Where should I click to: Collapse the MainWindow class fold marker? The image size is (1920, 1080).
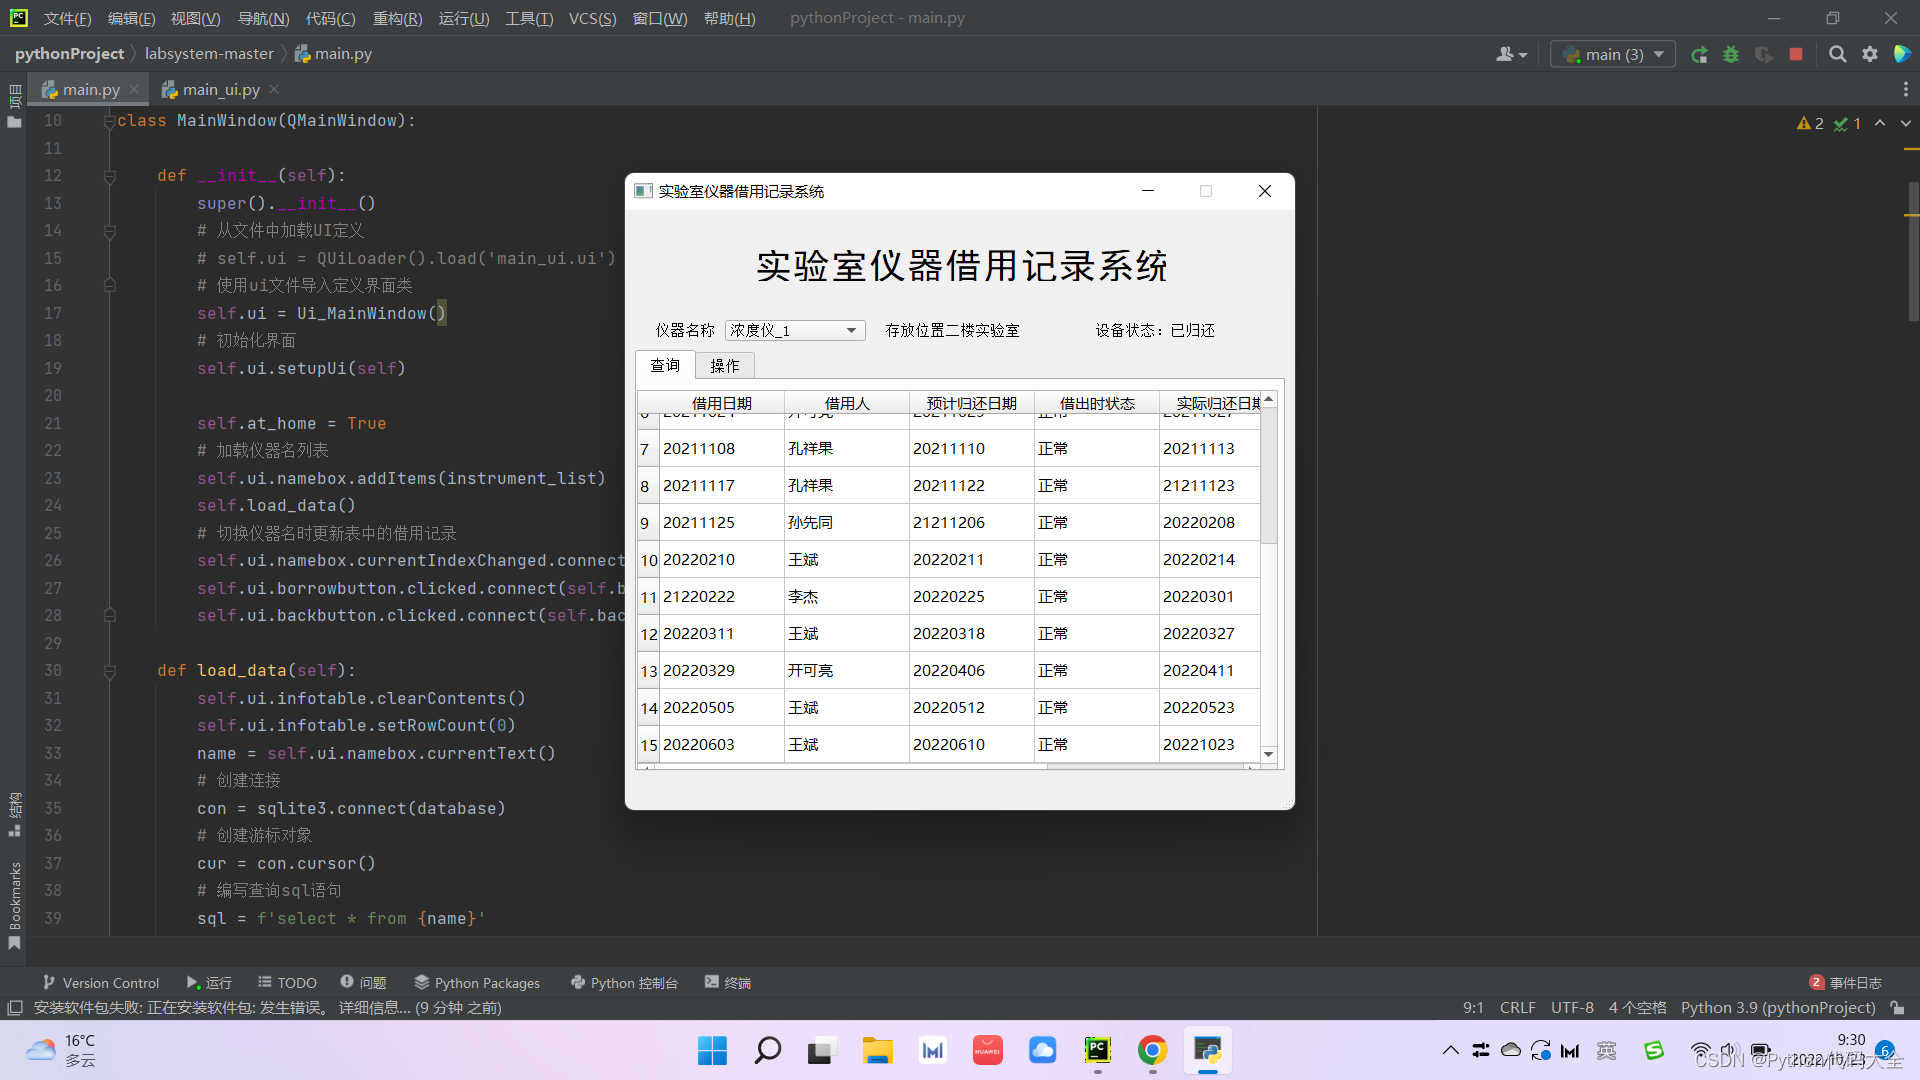coord(109,121)
